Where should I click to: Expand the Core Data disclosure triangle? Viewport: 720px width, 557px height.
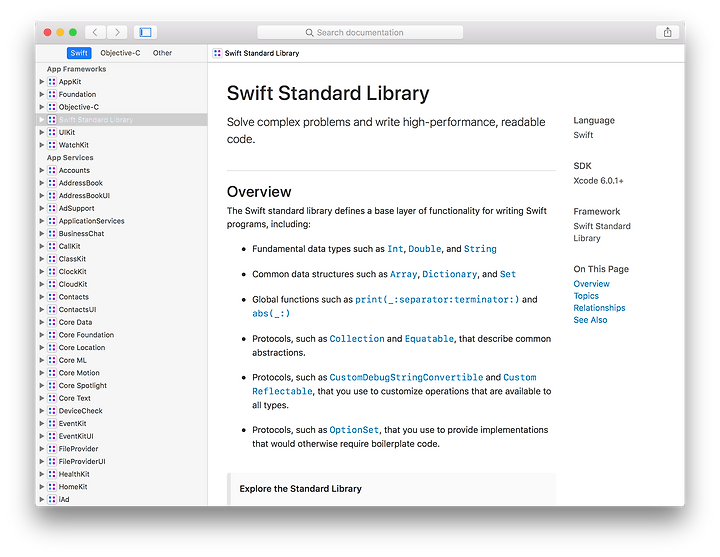pos(42,322)
